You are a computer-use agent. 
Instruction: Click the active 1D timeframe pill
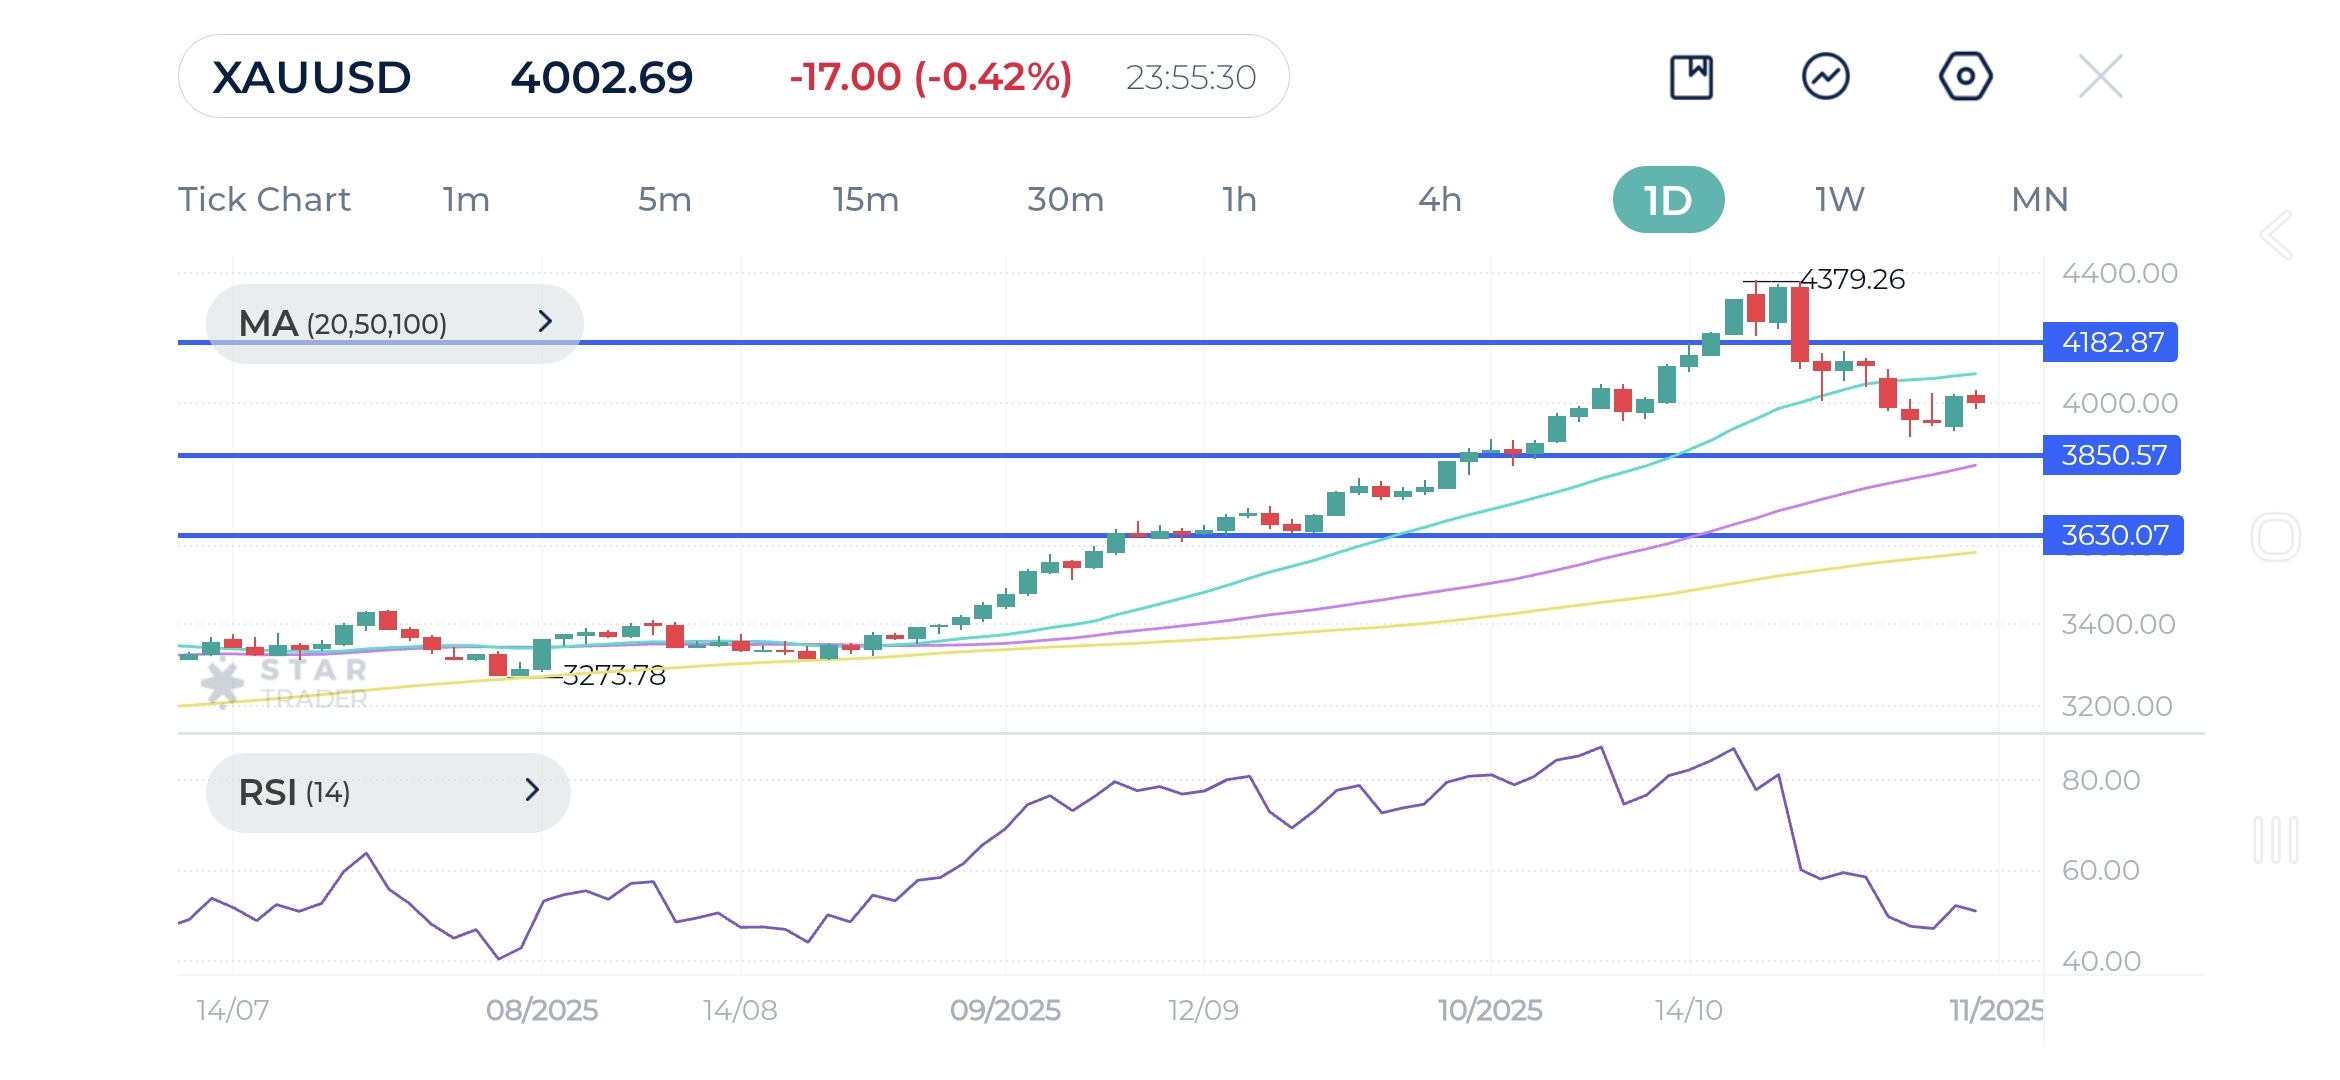click(1667, 200)
